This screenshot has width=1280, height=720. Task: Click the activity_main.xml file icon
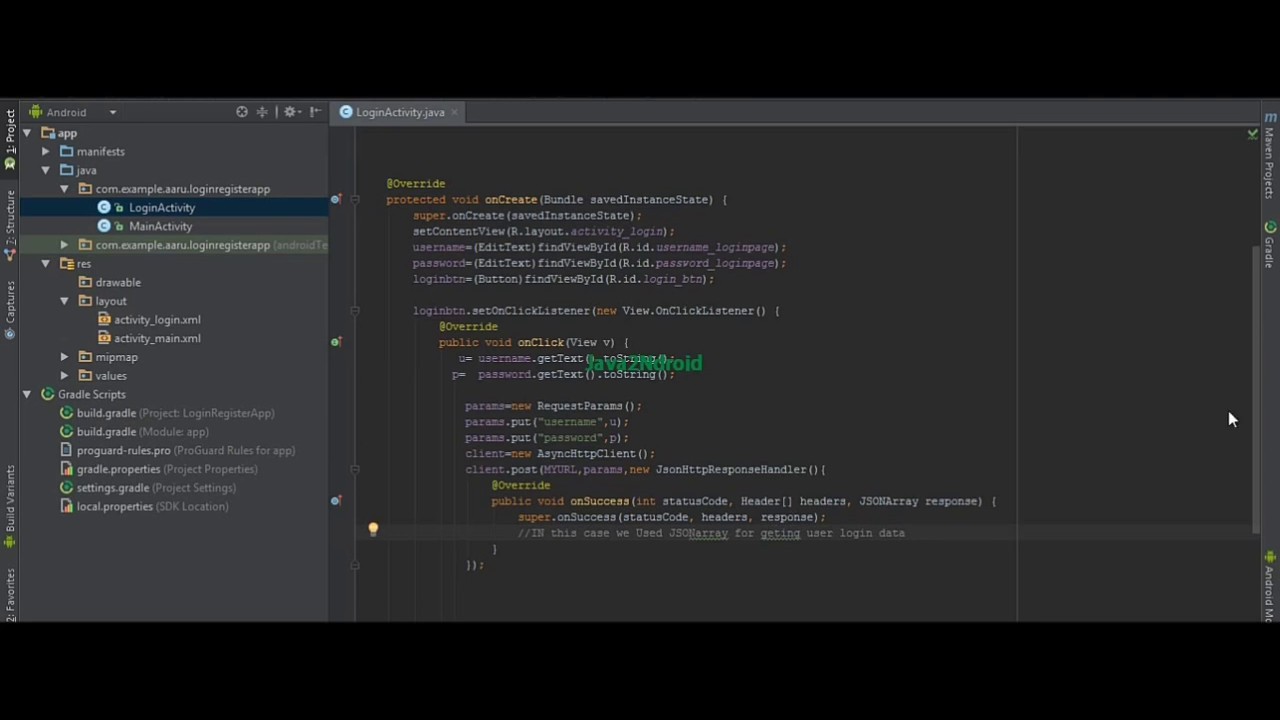tap(104, 338)
